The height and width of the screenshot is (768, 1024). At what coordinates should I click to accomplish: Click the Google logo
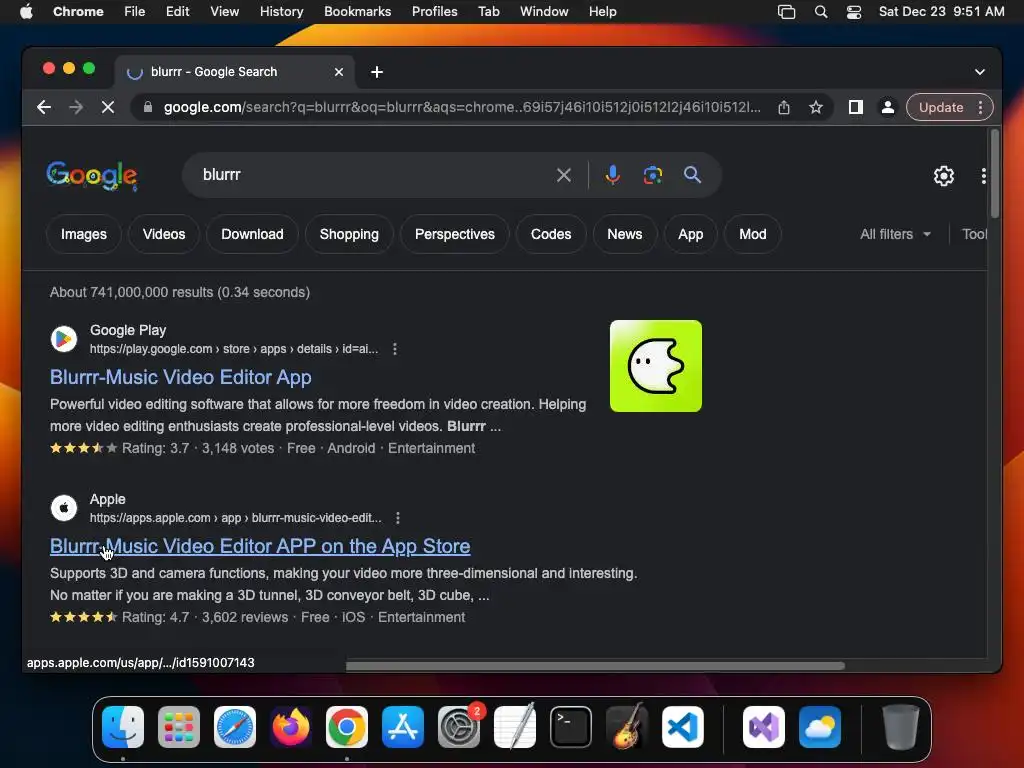click(92, 176)
